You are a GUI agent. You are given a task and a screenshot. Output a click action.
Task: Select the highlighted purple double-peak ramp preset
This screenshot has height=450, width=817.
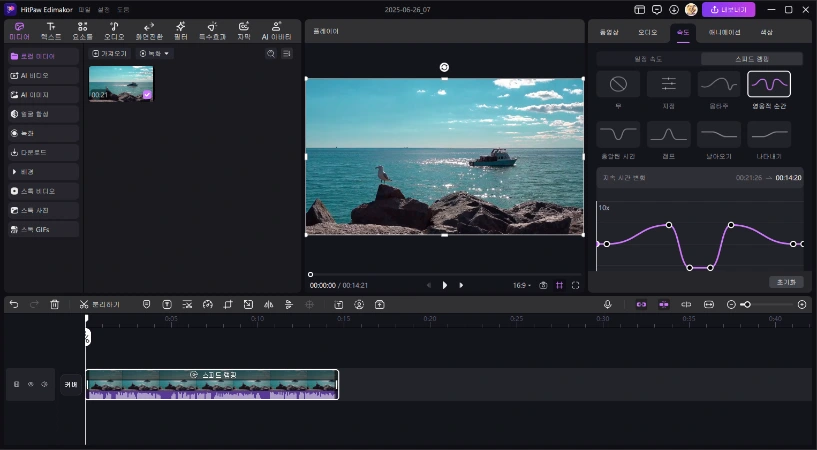pos(769,84)
